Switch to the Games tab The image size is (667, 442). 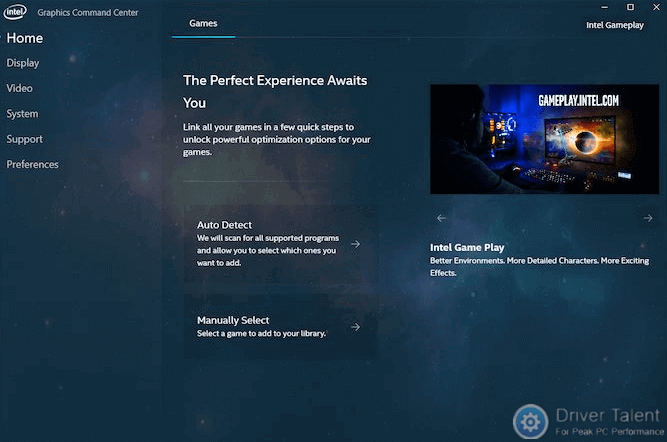(x=203, y=23)
